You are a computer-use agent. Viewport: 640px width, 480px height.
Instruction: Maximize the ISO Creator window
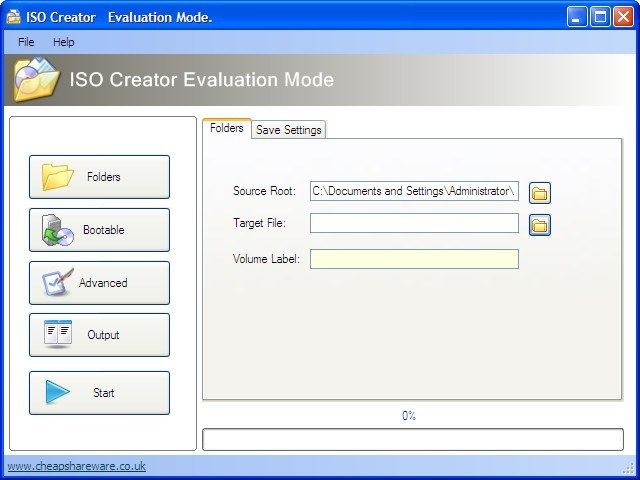(600, 16)
